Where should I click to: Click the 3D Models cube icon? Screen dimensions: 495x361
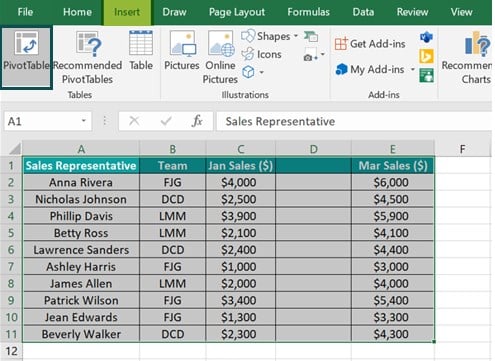248,72
